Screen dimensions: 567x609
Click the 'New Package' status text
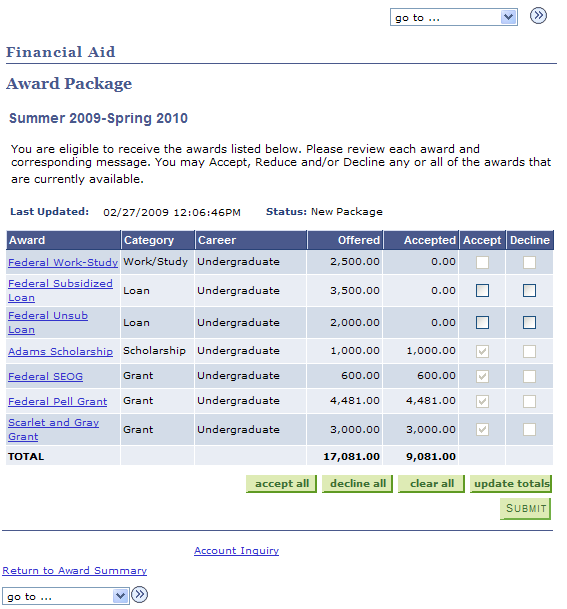coord(347,212)
